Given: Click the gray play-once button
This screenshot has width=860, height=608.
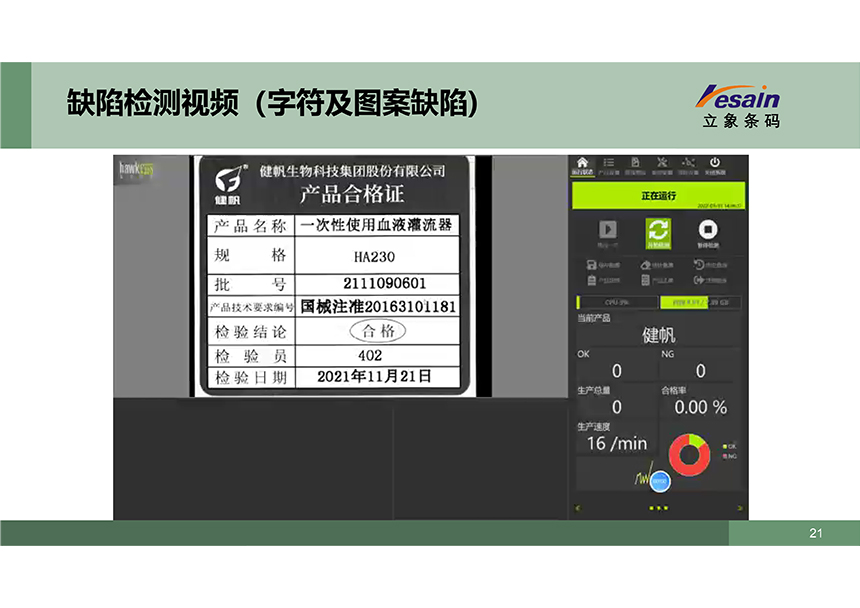Looking at the screenshot, I should (607, 234).
